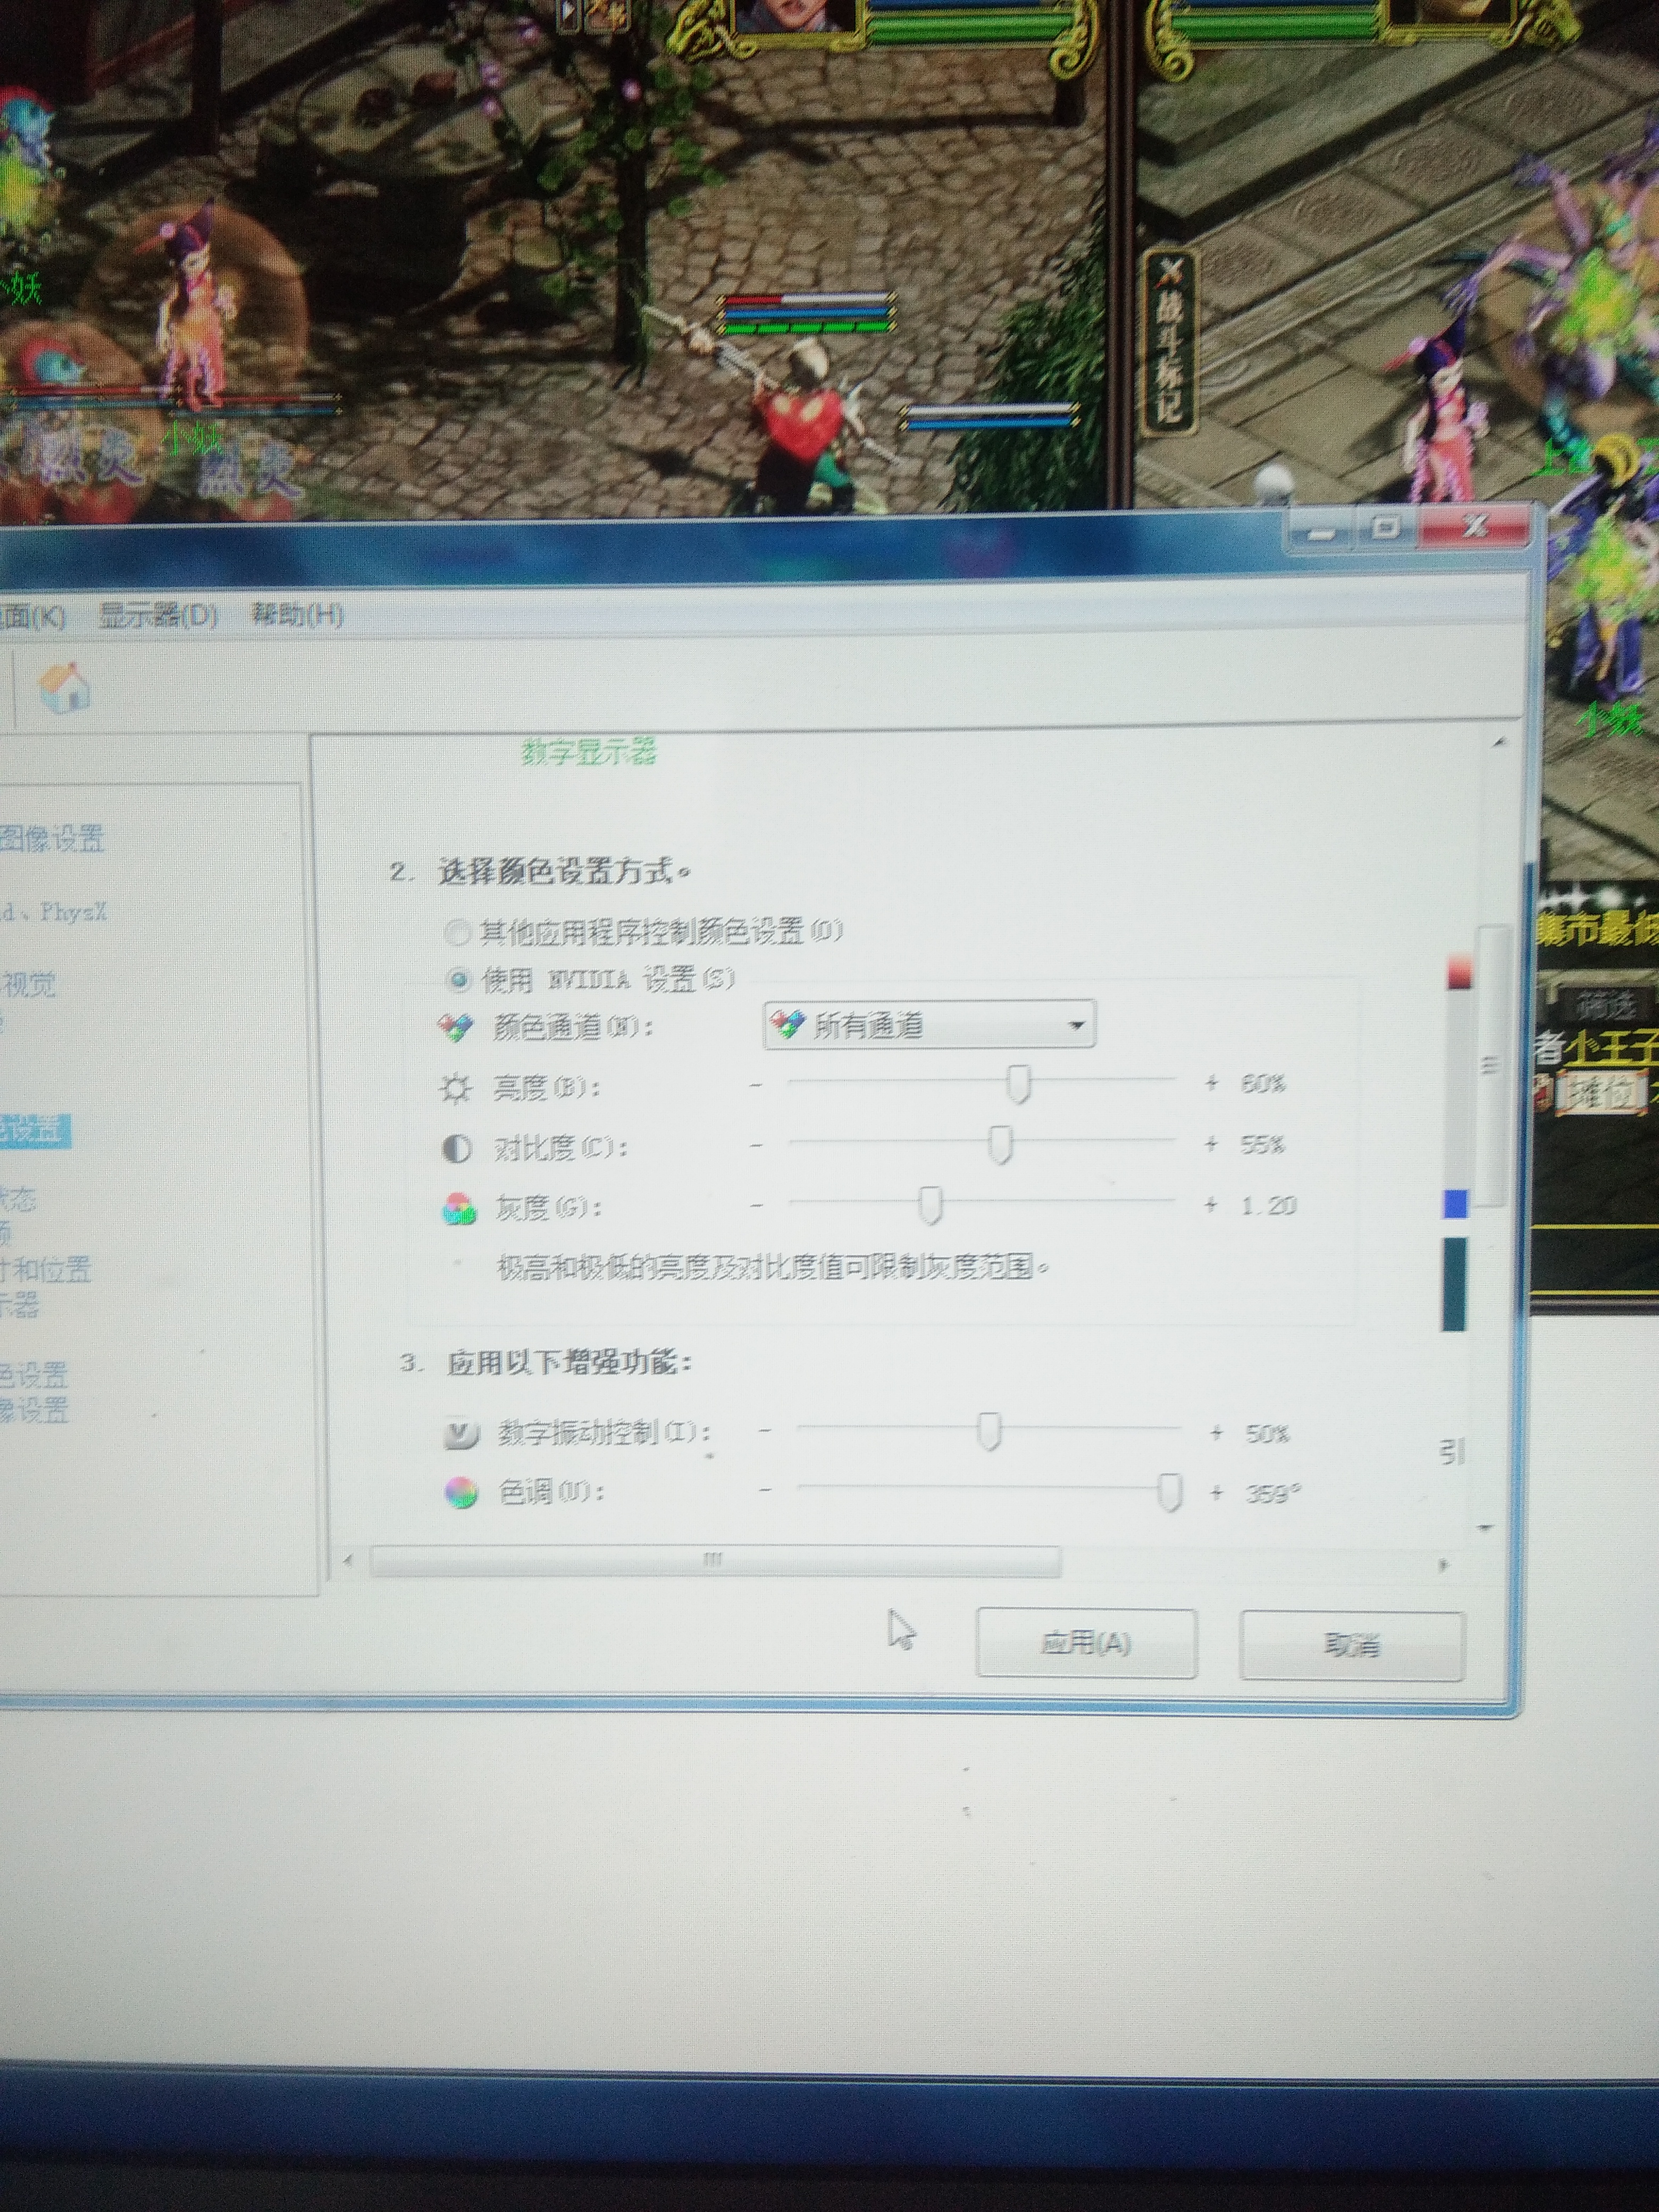Click the 灰度 gamma slider thumb

tap(930, 1205)
